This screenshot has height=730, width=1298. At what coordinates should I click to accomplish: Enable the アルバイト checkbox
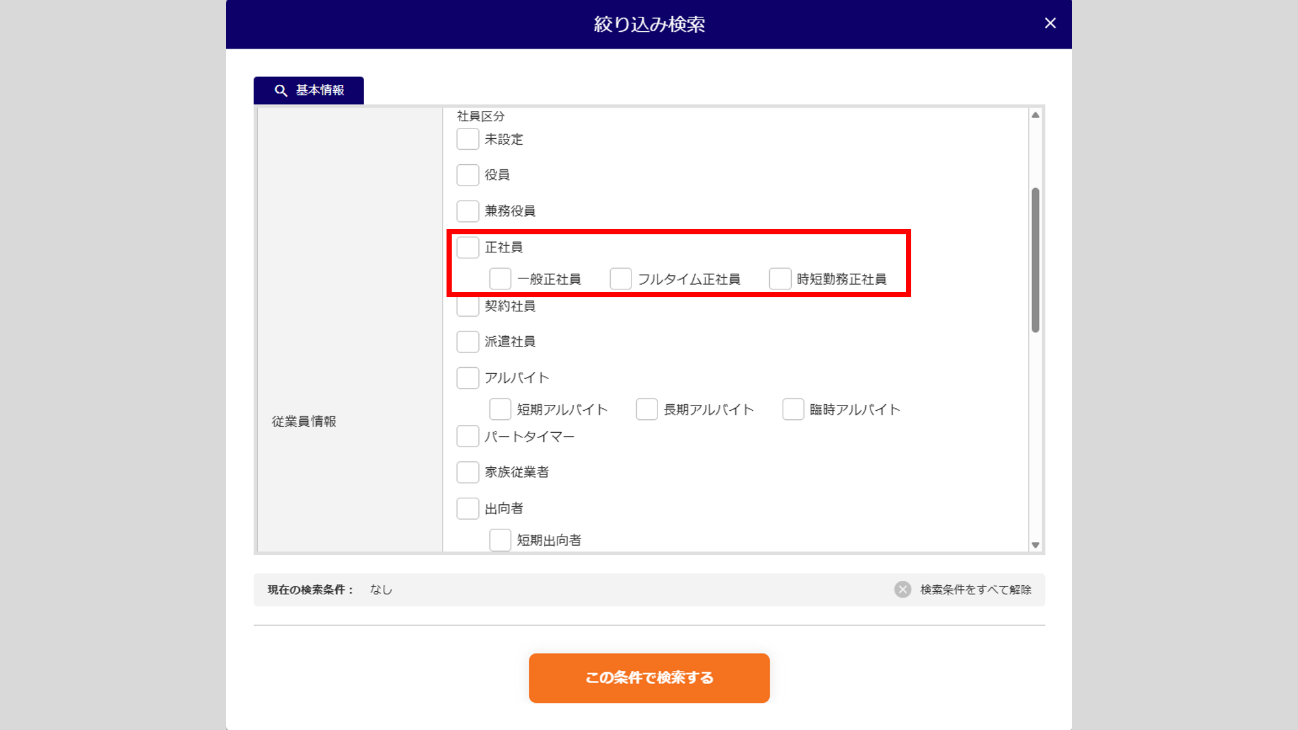[468, 378]
